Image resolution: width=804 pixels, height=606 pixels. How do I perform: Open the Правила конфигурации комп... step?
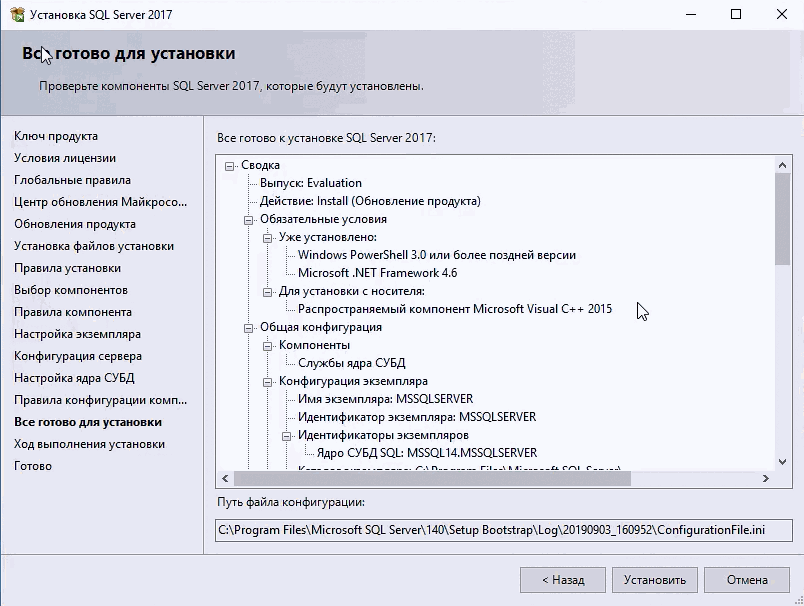click(x=100, y=400)
